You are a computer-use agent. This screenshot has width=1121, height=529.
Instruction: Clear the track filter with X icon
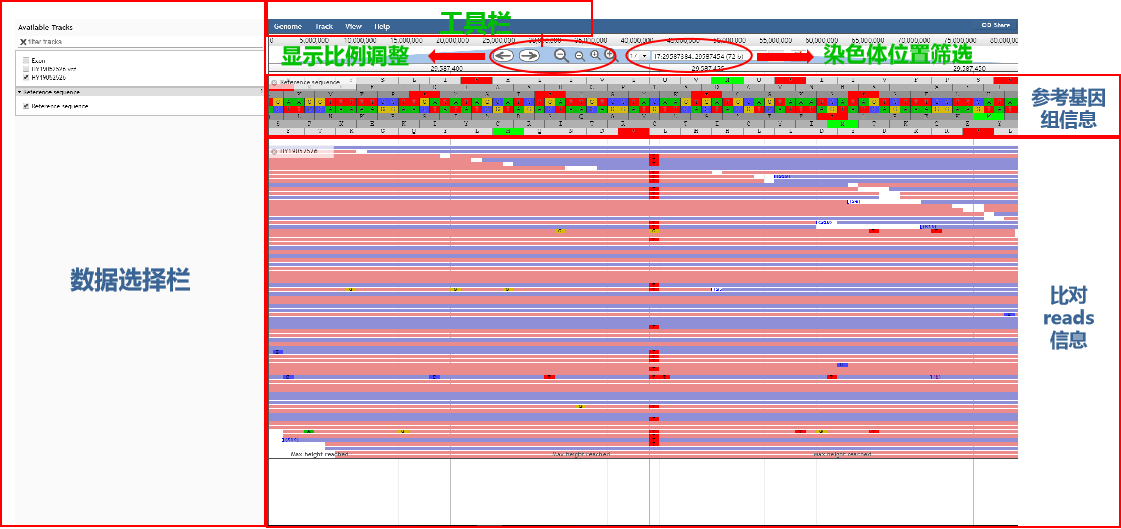click(x=23, y=41)
